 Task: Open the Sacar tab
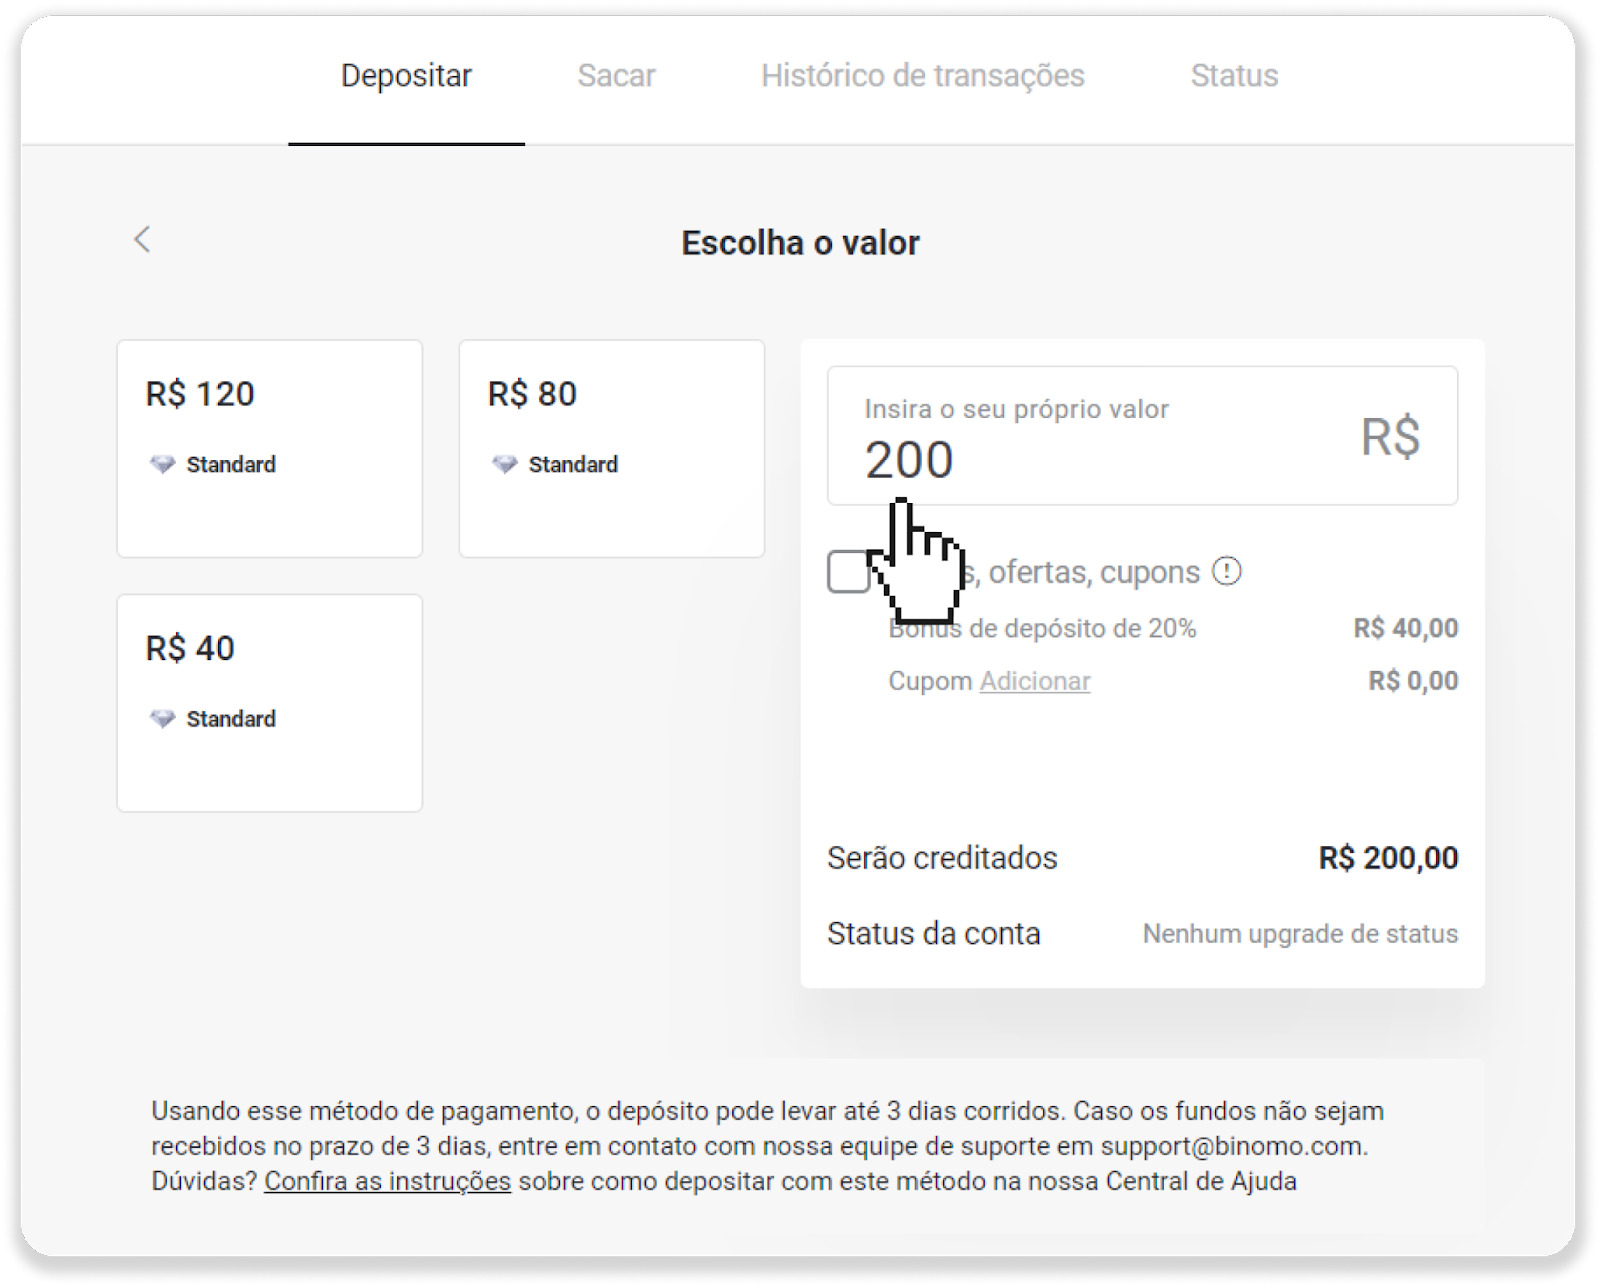coord(616,76)
